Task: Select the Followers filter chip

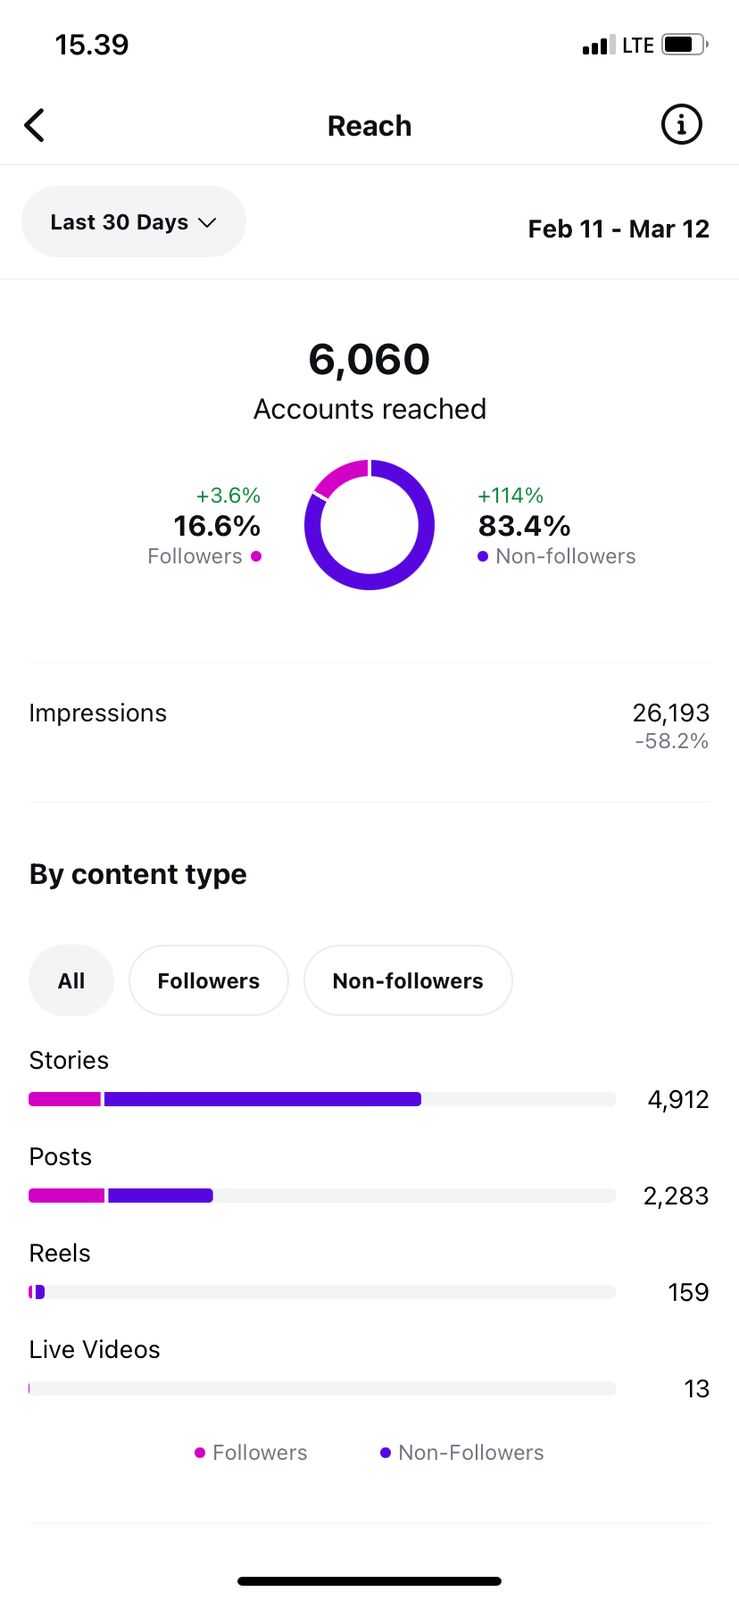Action: click(x=208, y=981)
